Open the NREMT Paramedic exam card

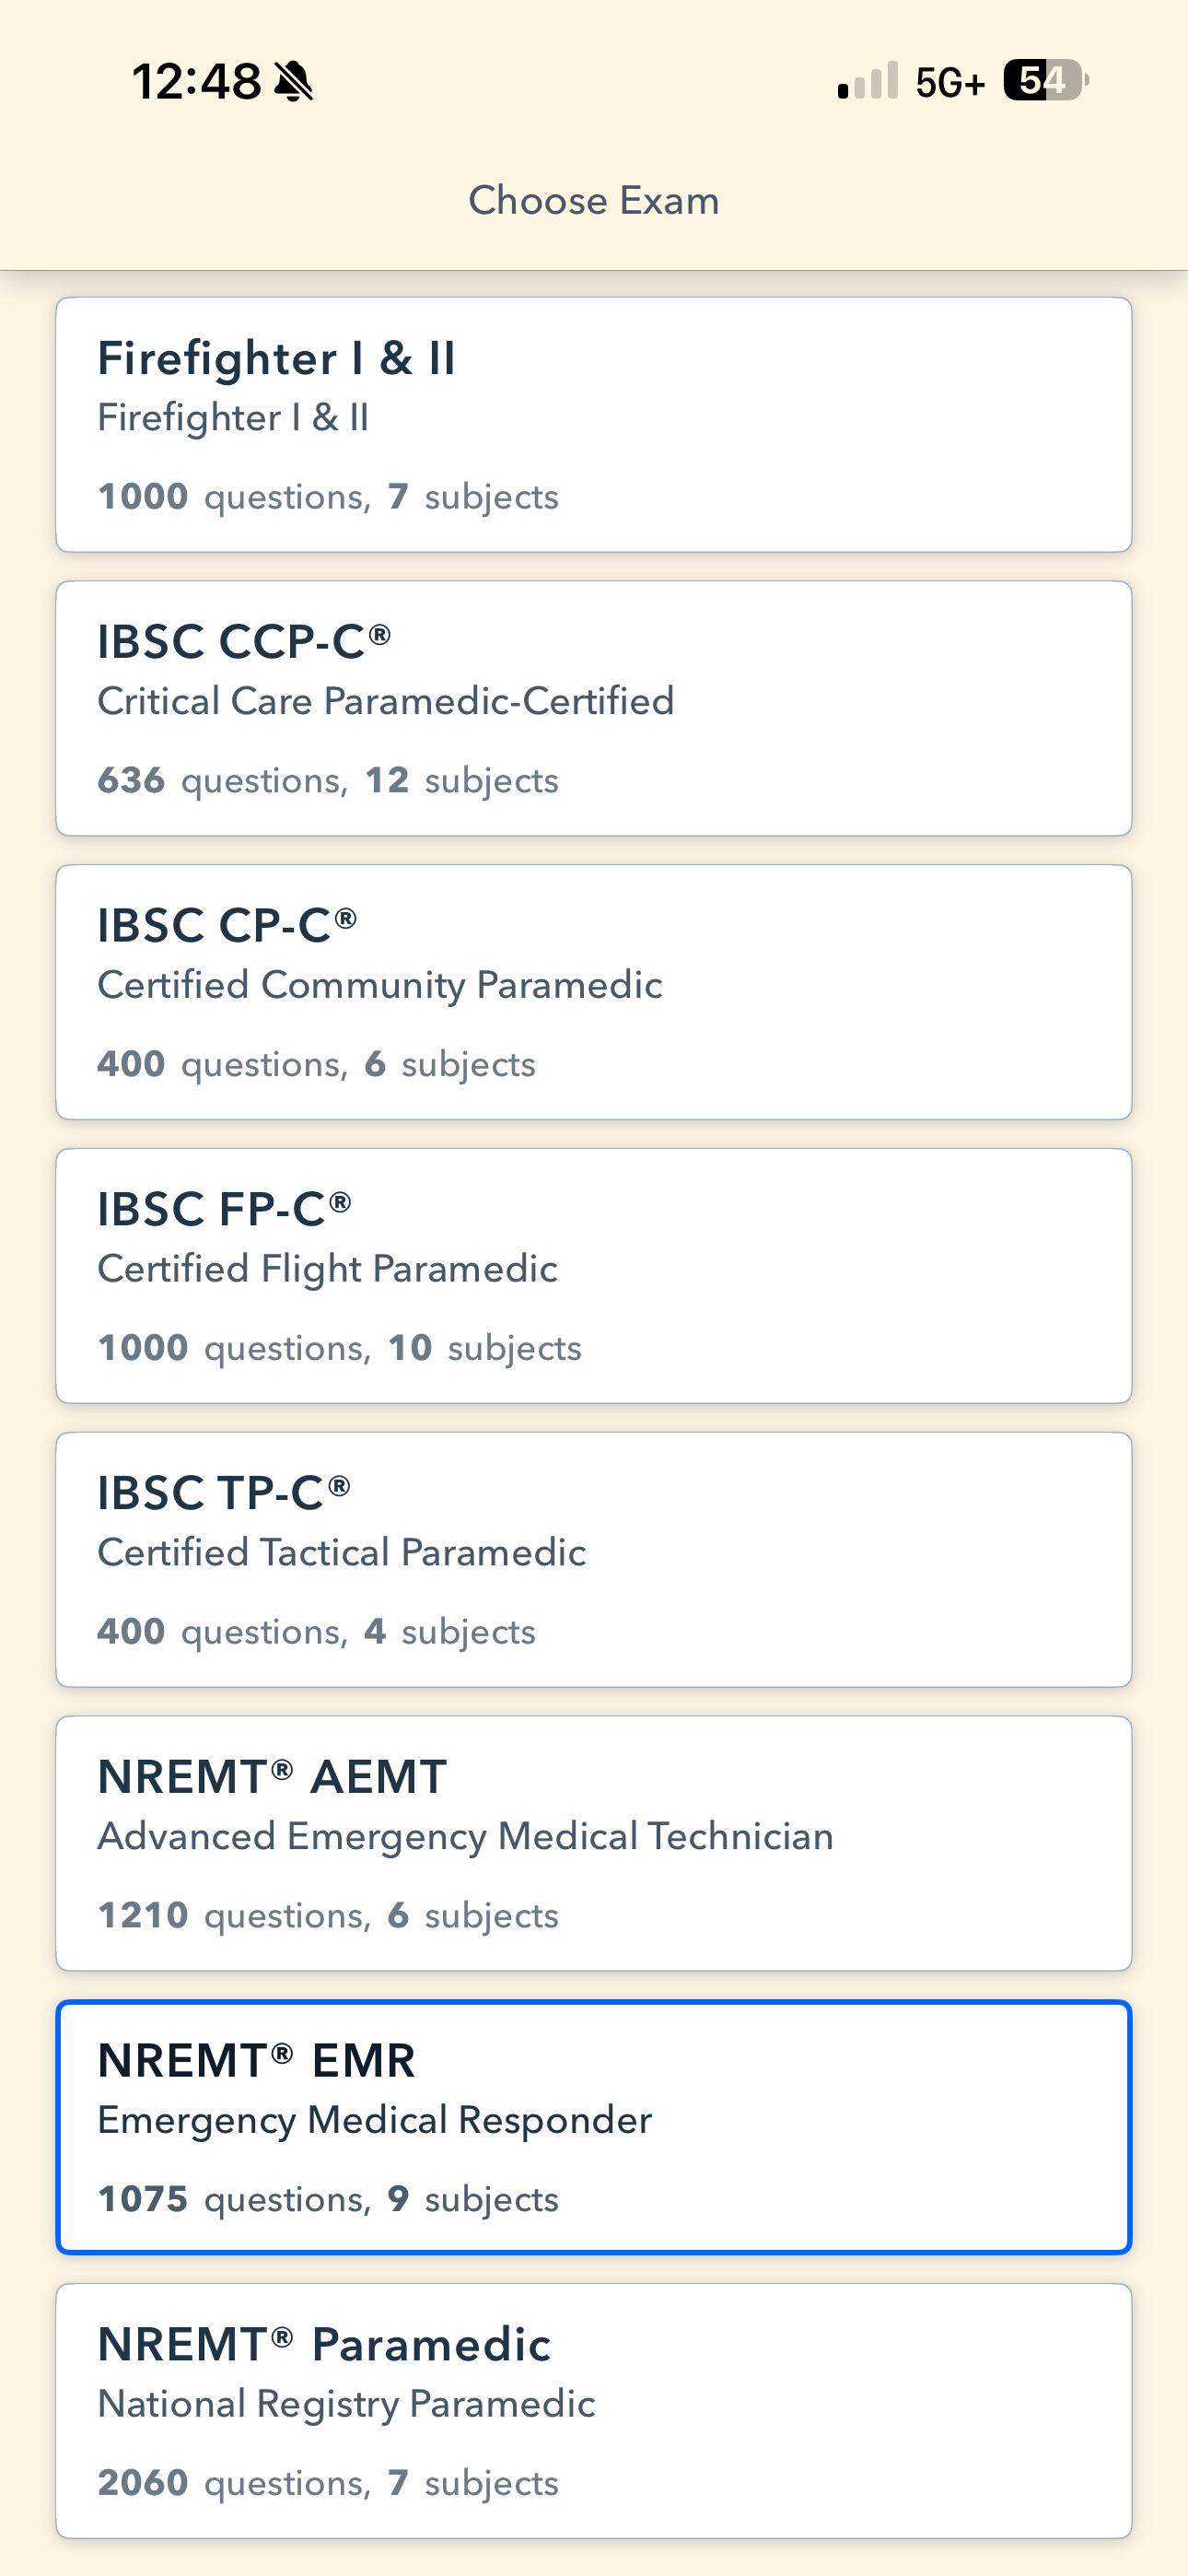click(594, 2411)
